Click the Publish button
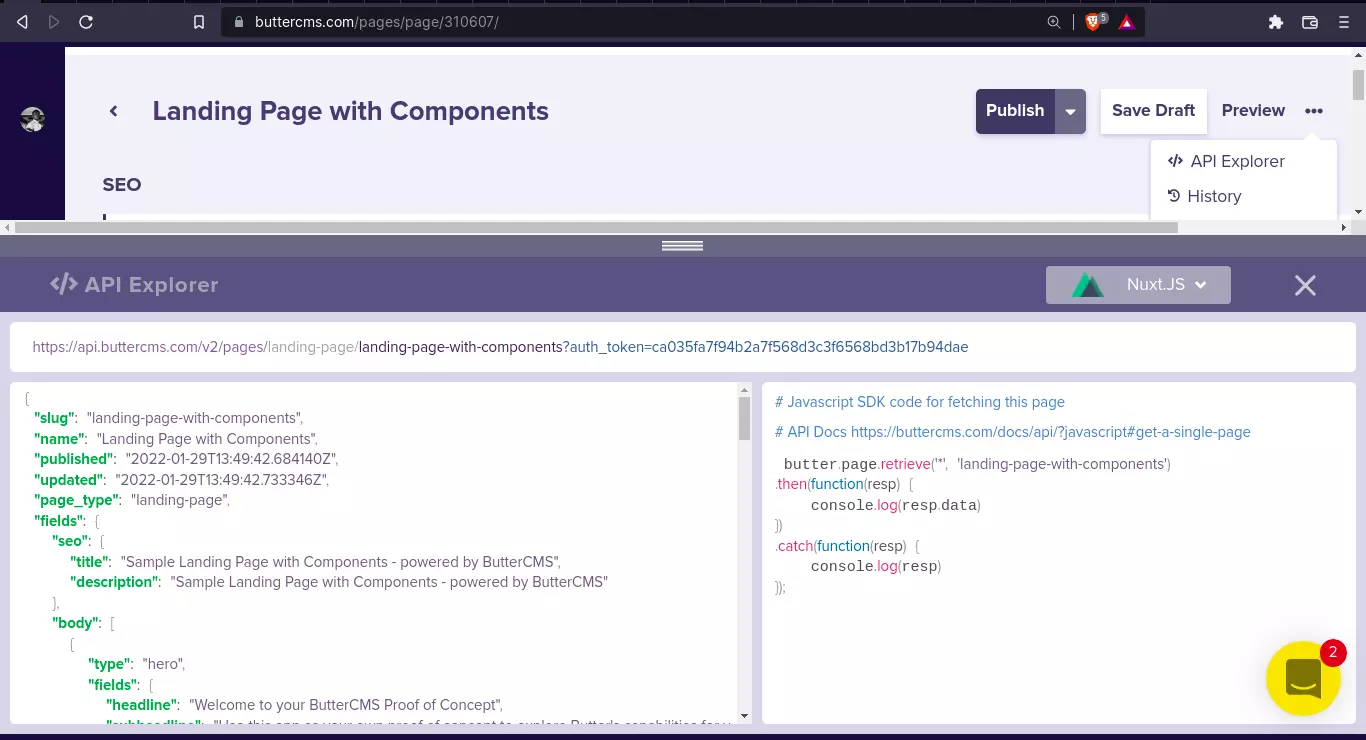Viewport: 1366px width, 740px height. point(1015,111)
